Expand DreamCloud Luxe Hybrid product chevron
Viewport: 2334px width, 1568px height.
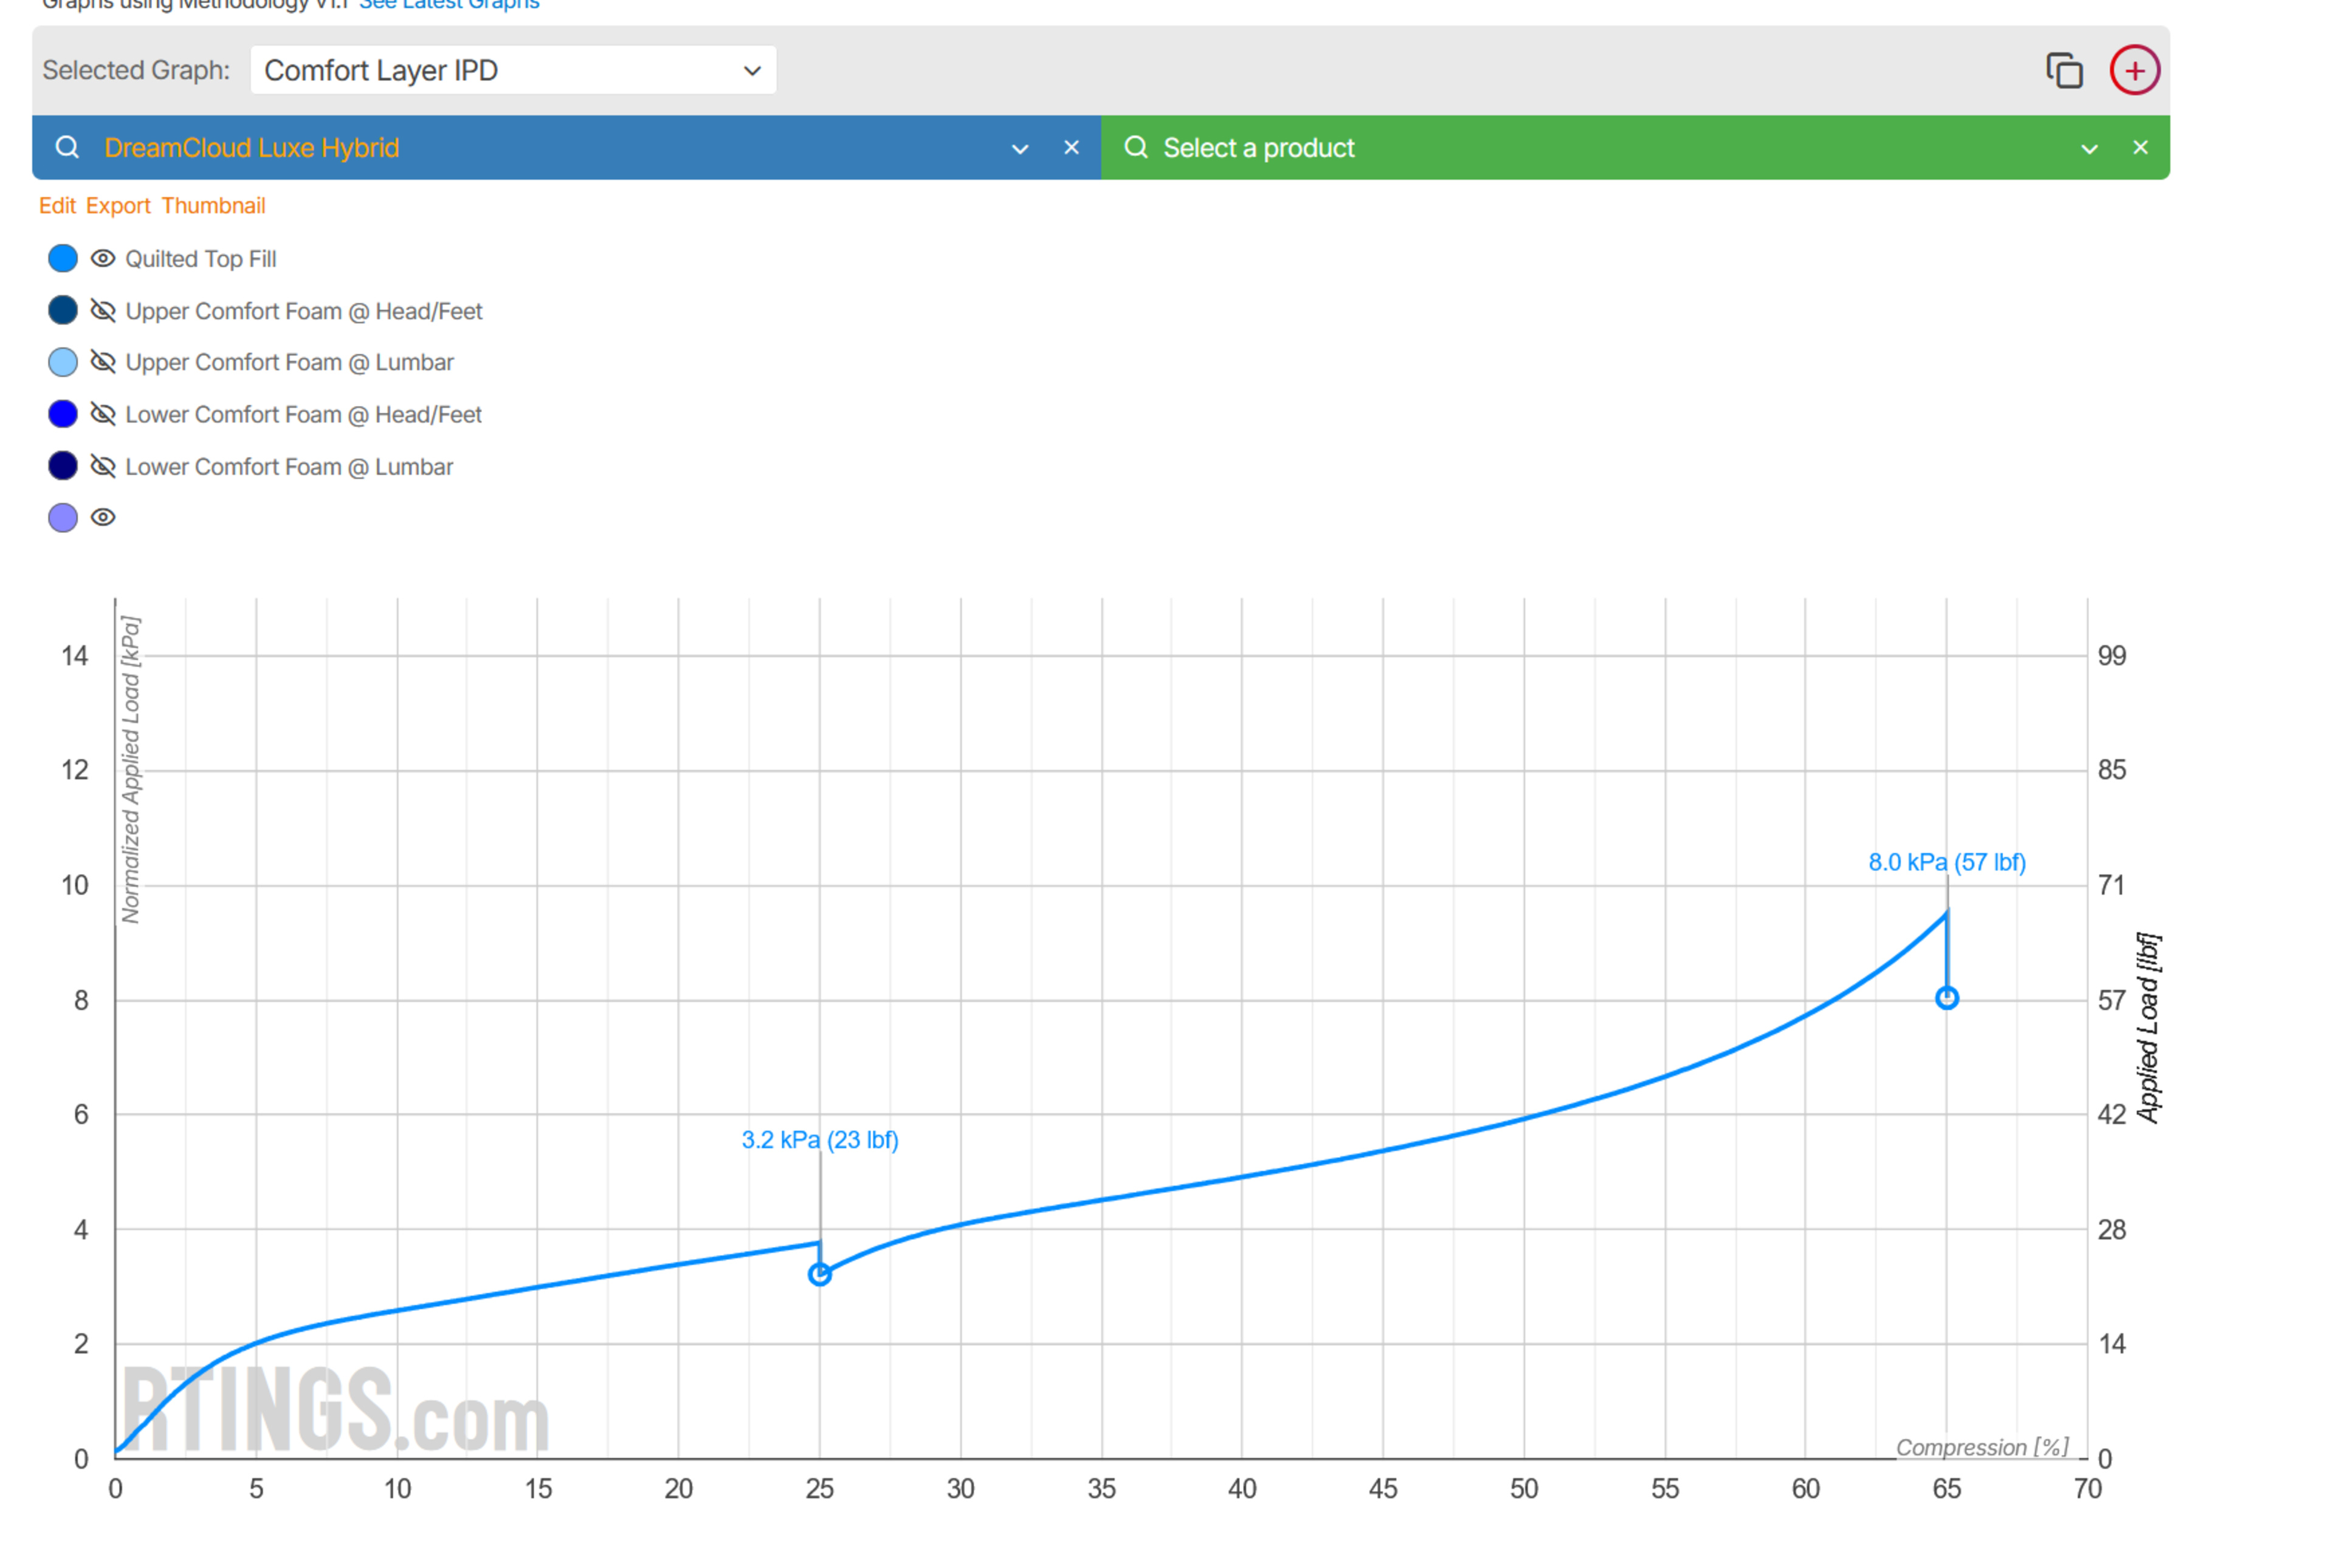click(x=1019, y=149)
